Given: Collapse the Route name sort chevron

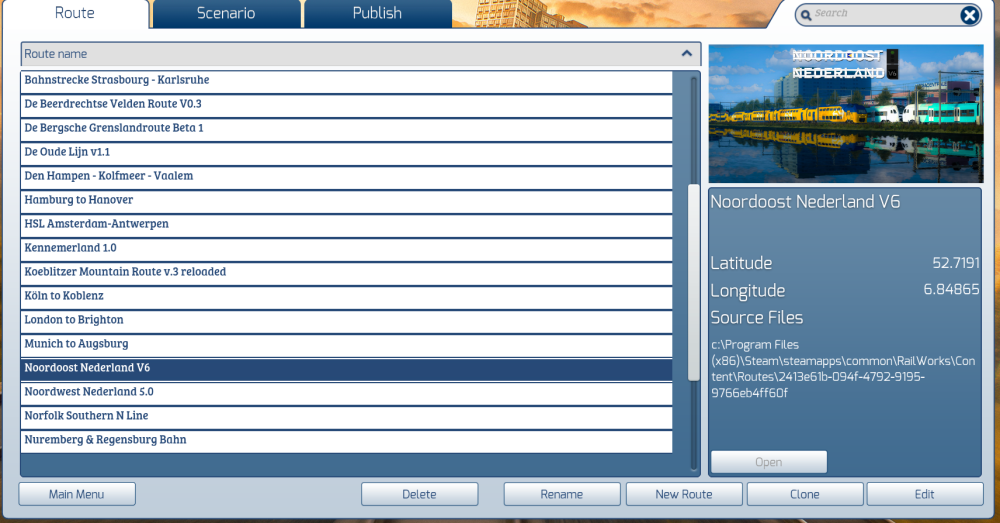Looking at the screenshot, I should point(686,54).
